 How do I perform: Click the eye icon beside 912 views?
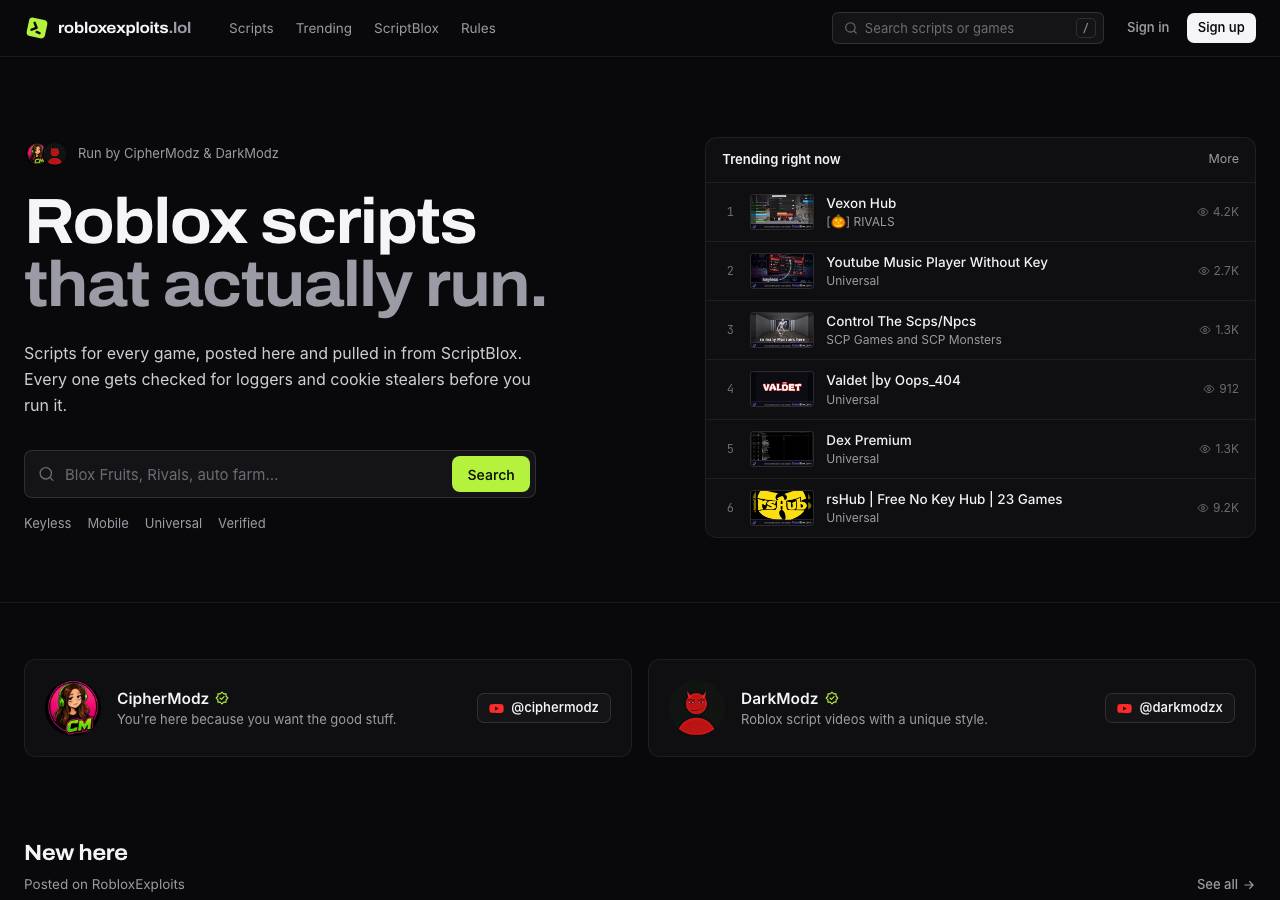1209,389
